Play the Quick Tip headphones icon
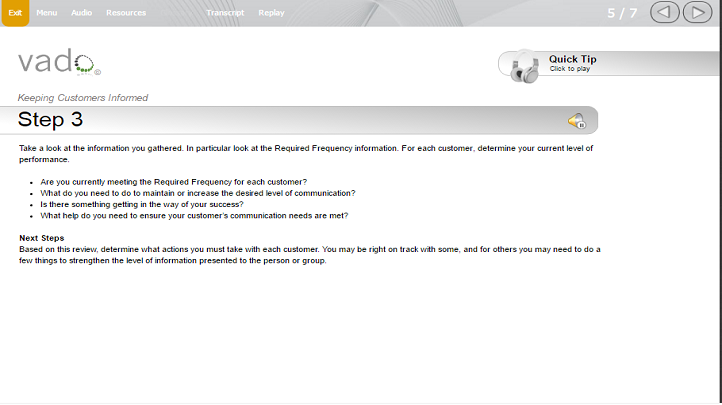Viewport: 722px width, 405px height. coord(525,67)
